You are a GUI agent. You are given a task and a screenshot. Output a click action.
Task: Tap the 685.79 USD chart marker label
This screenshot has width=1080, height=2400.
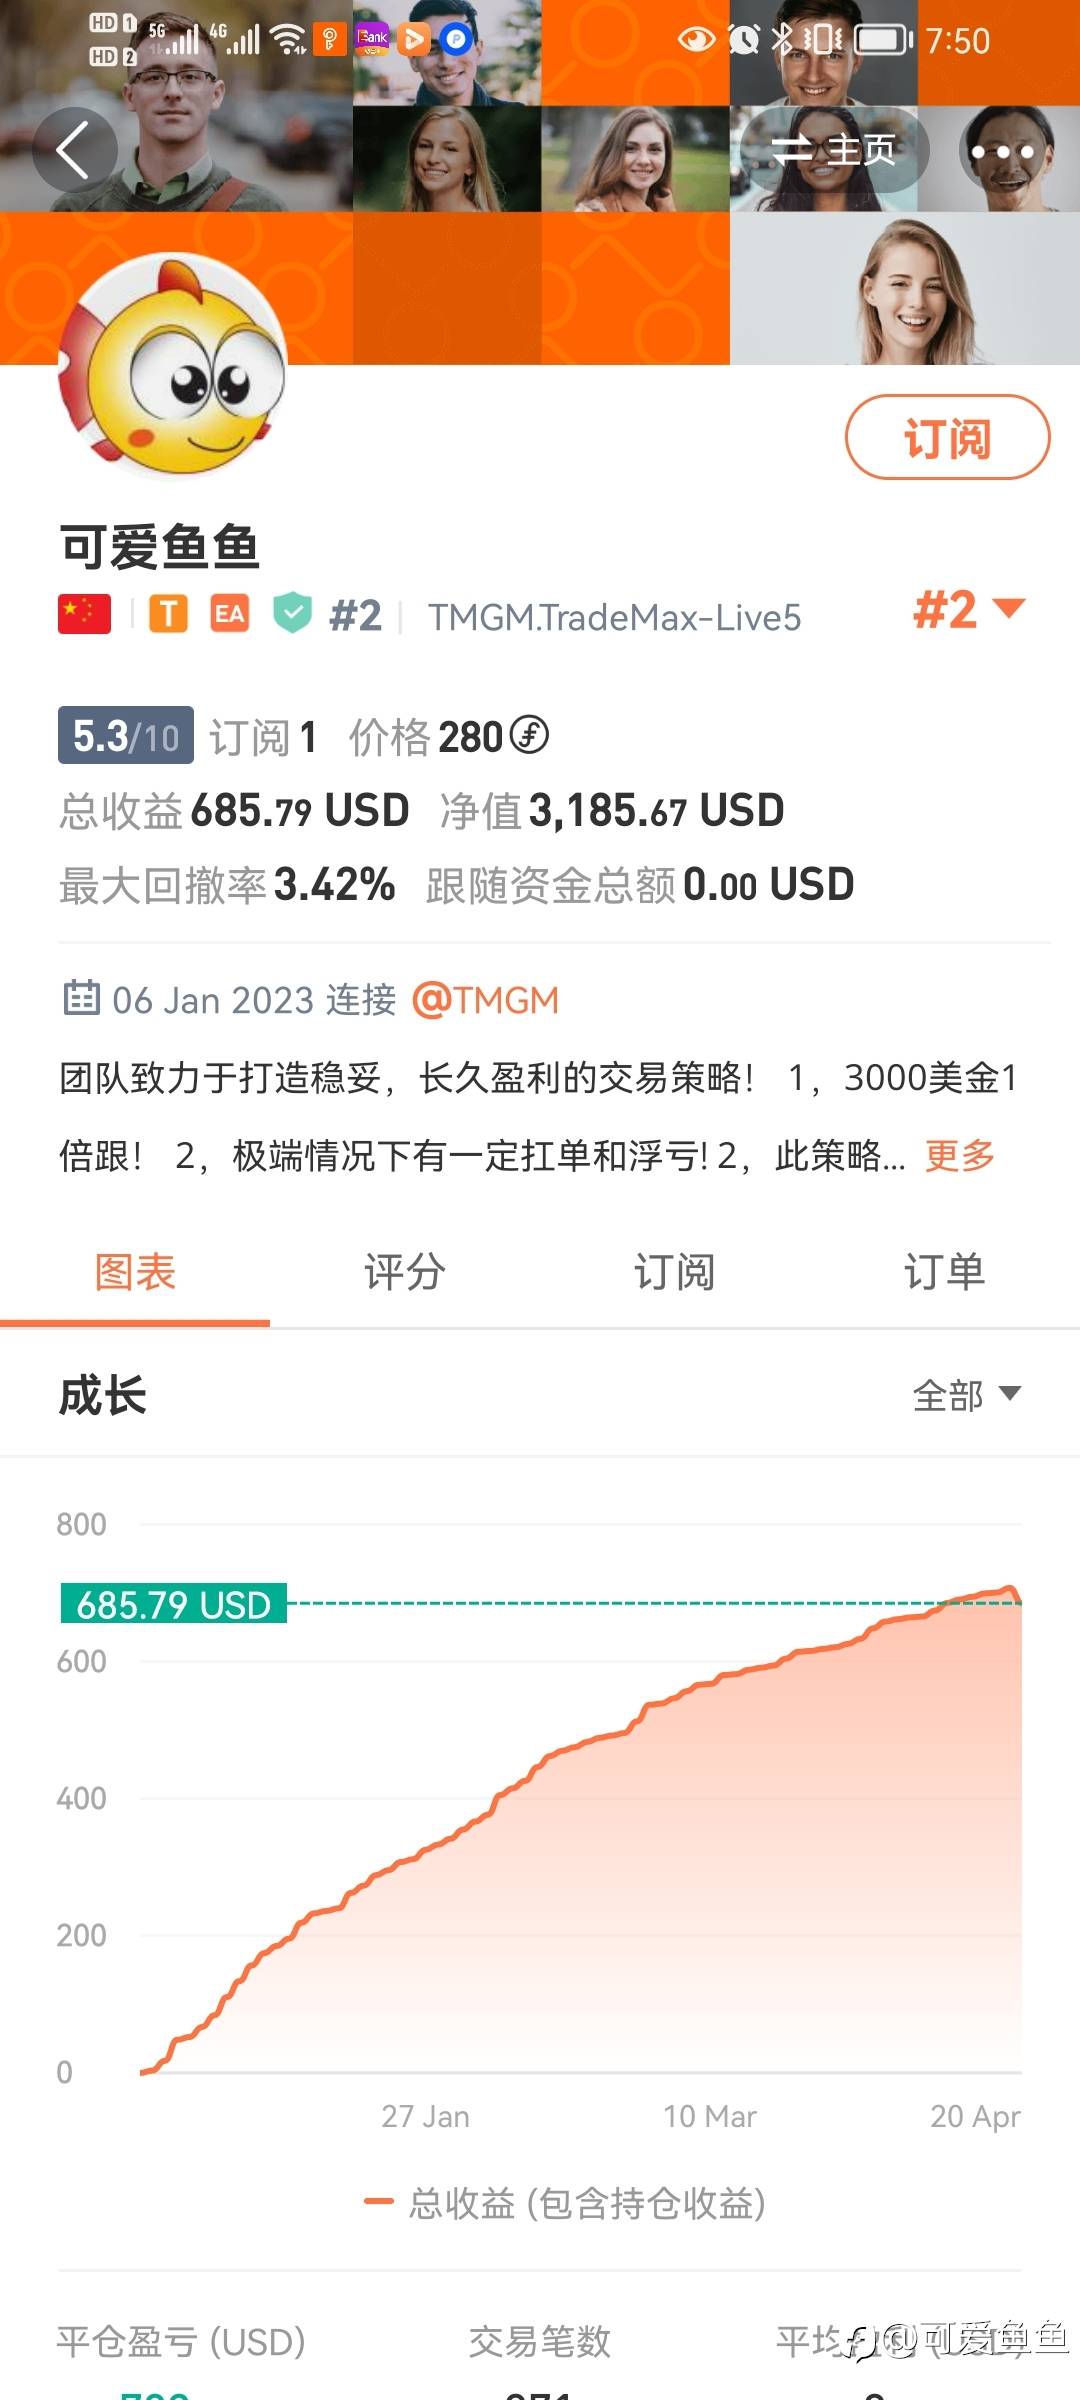click(174, 1604)
